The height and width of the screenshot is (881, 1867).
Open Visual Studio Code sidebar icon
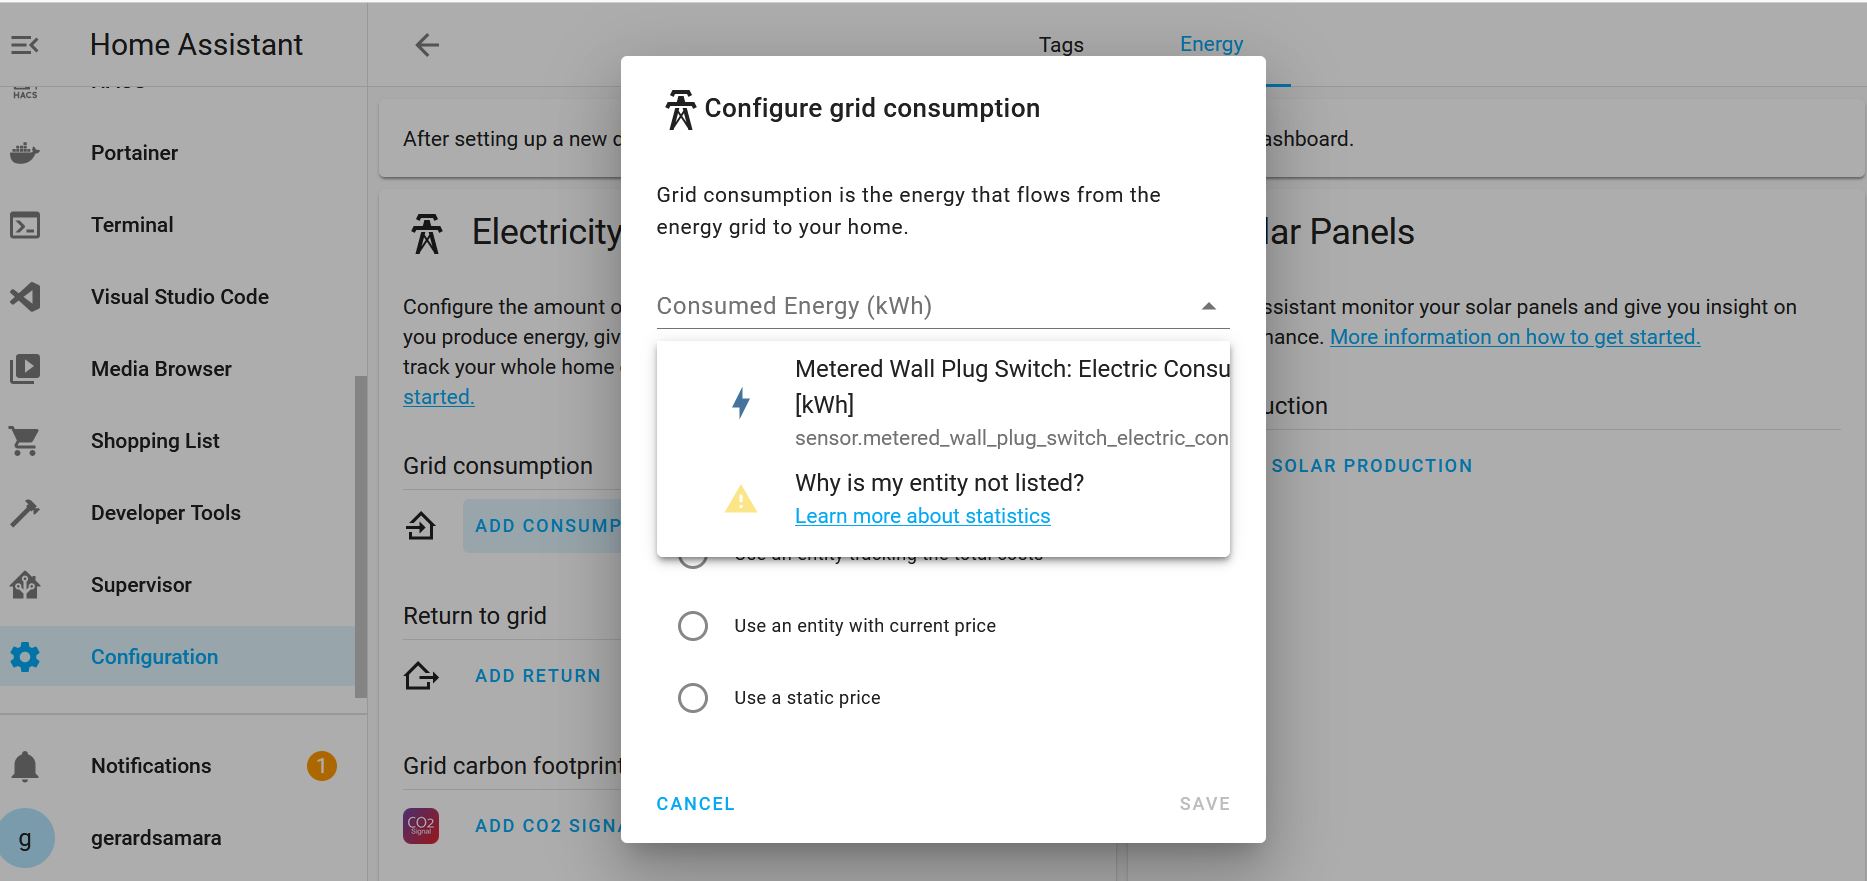click(x=25, y=297)
